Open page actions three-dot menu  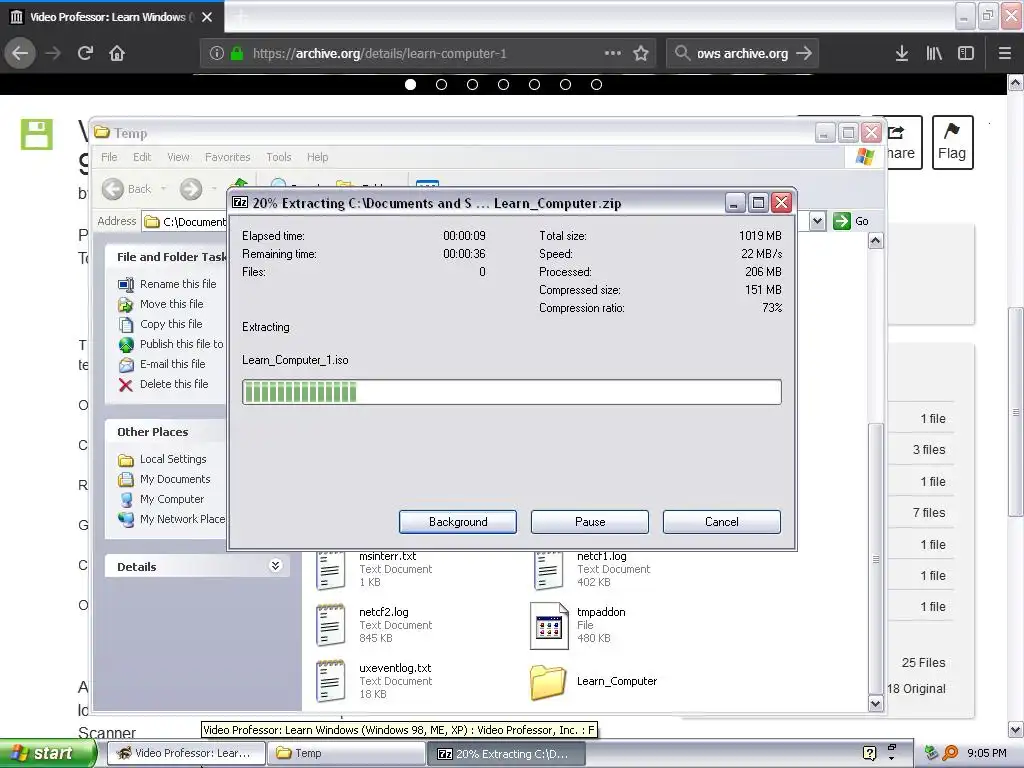[613, 53]
